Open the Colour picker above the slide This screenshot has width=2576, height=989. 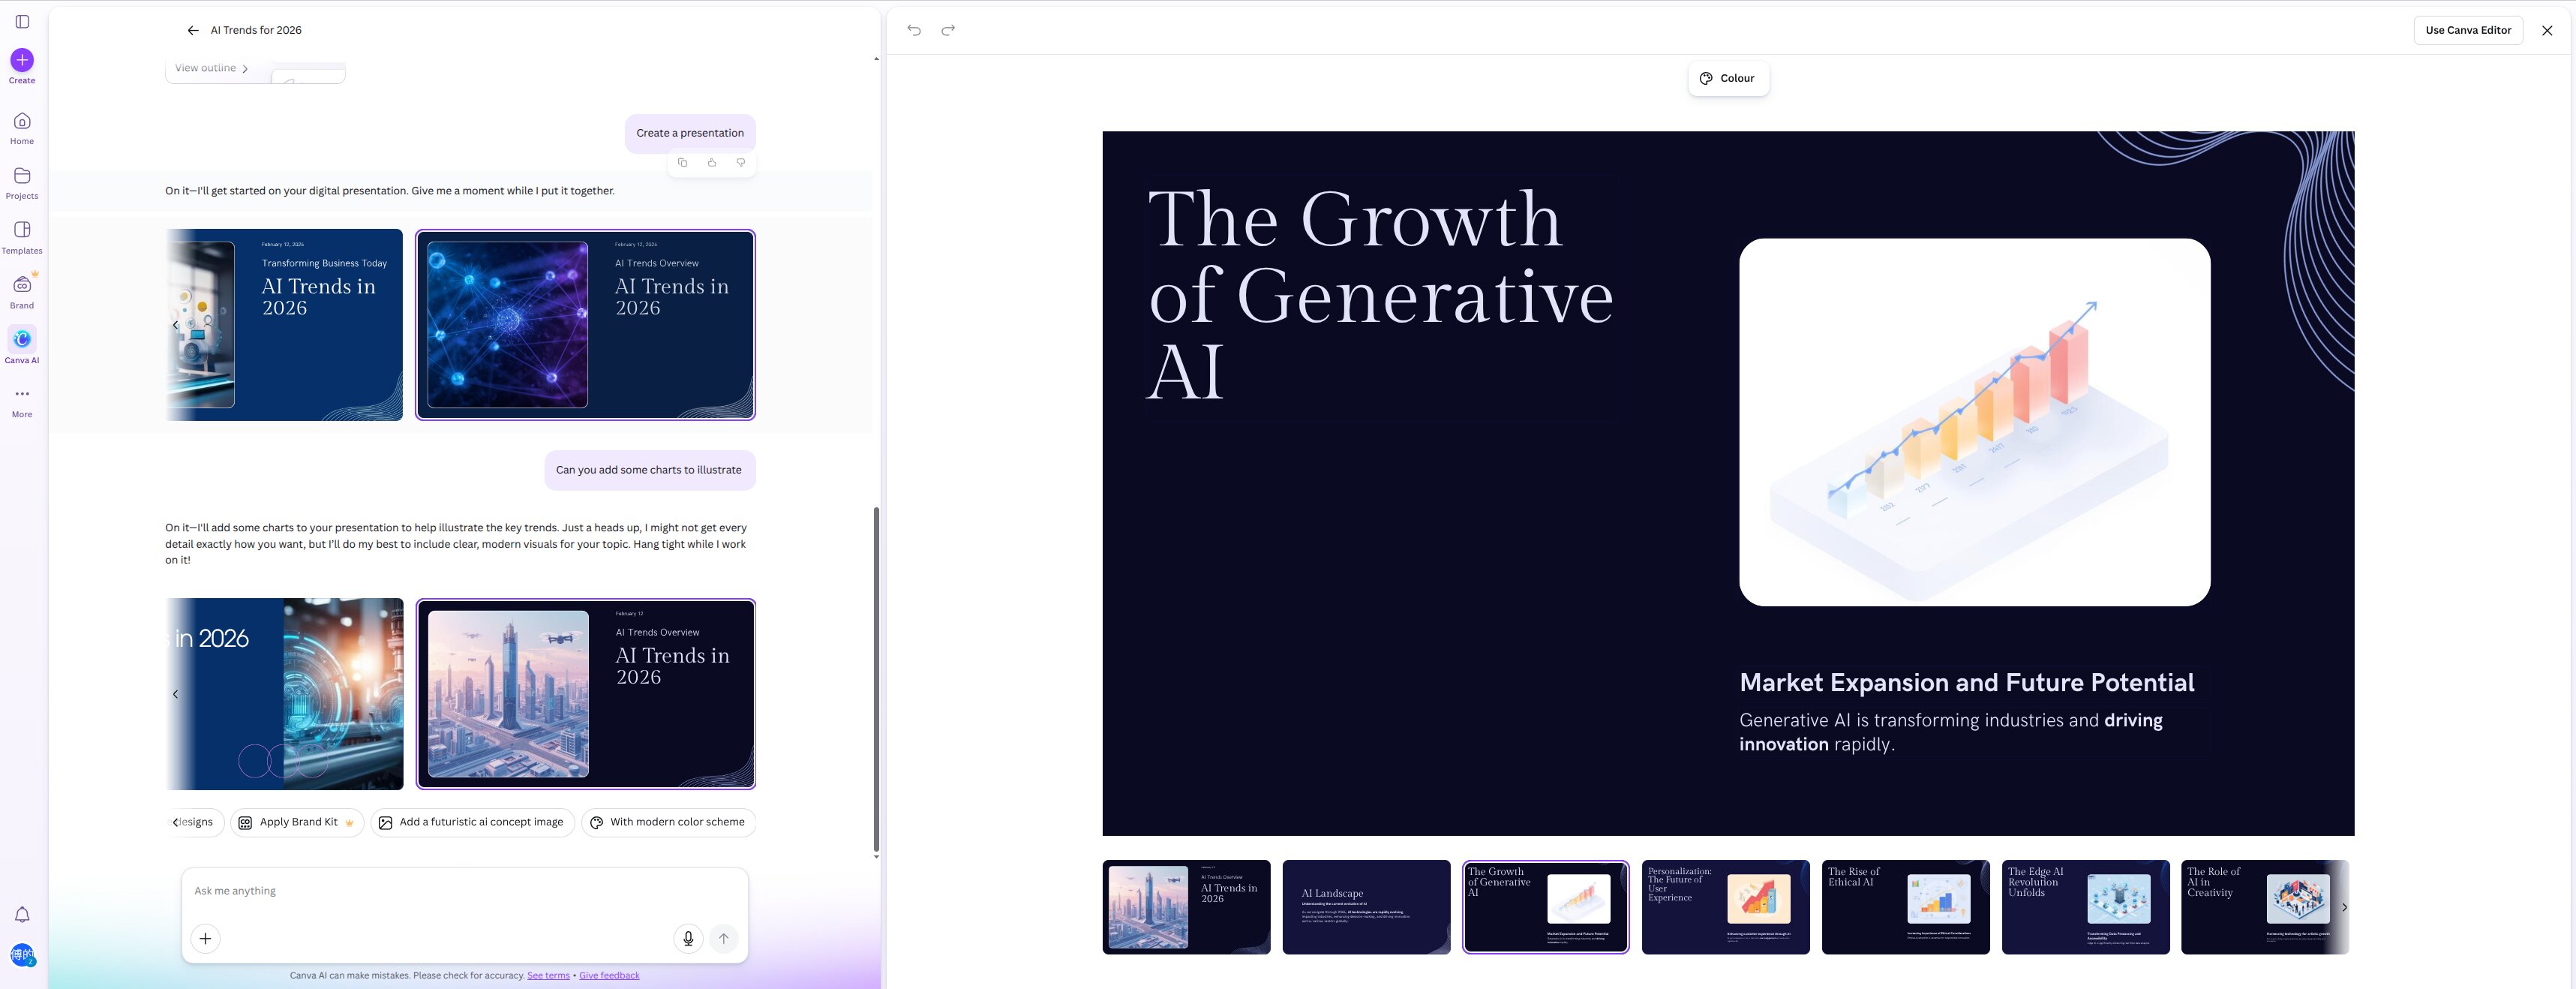pos(1728,78)
